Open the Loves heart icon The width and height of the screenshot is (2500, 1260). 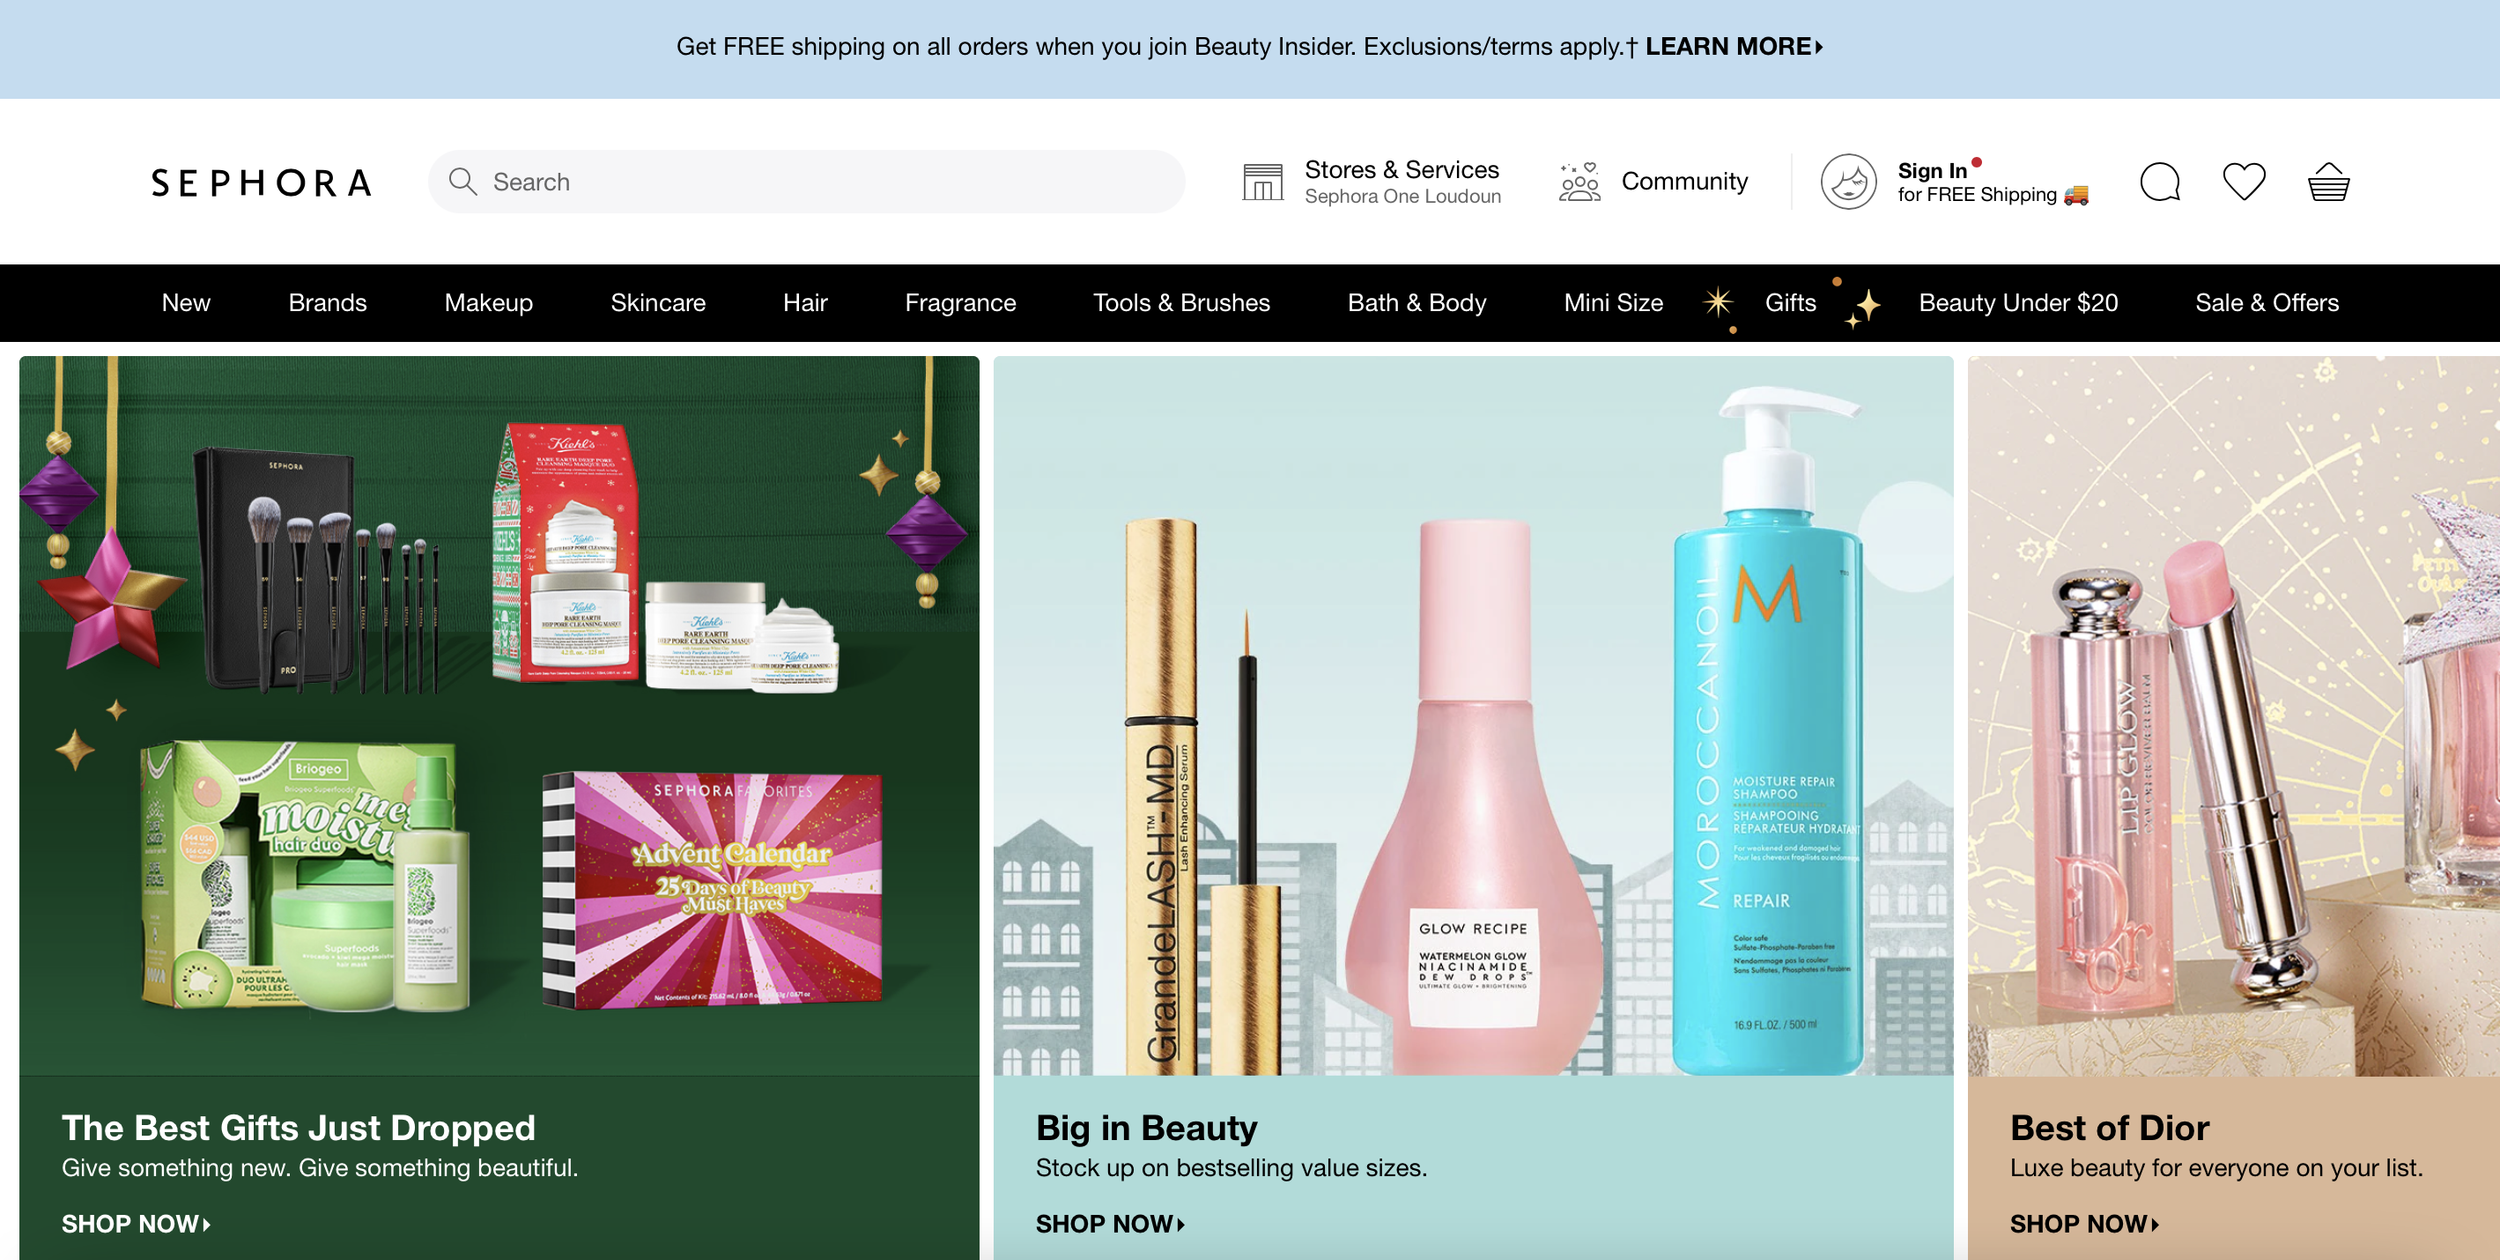(x=2243, y=182)
